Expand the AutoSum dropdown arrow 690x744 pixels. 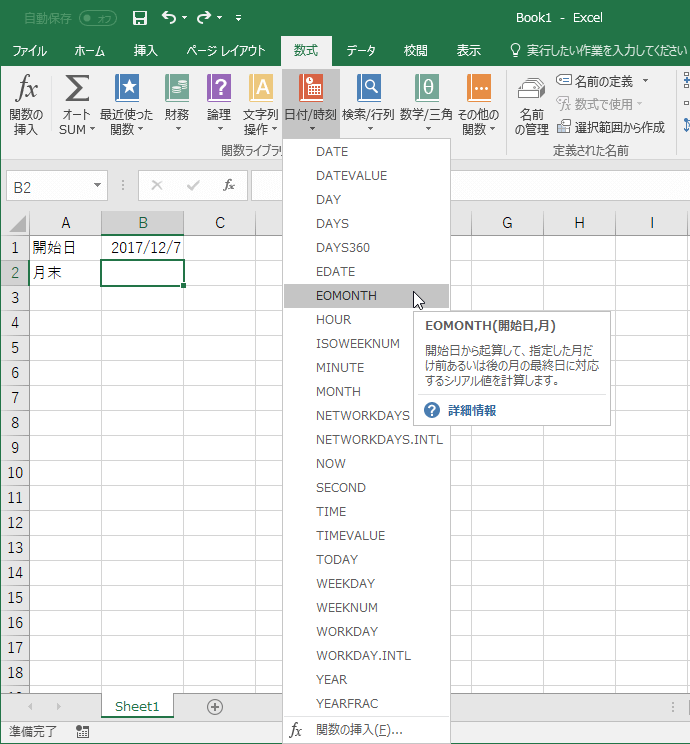[93, 129]
